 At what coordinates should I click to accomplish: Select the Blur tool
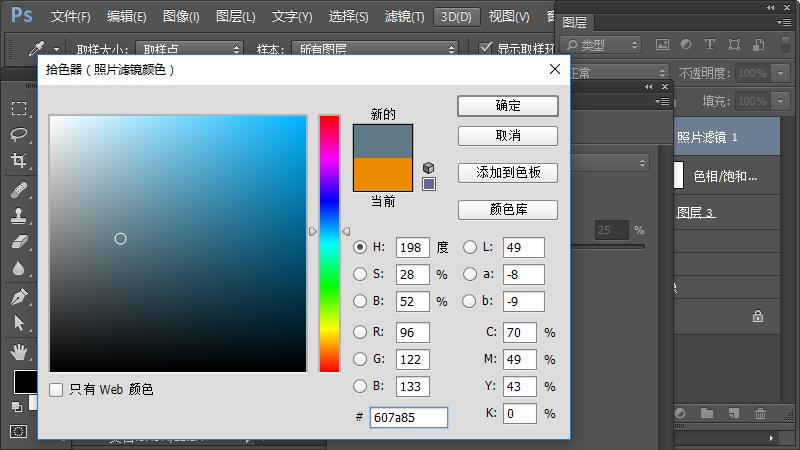click(19, 268)
